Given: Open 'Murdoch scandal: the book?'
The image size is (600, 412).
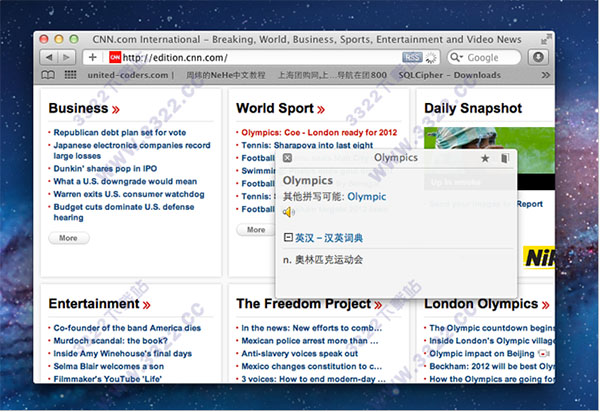Looking at the screenshot, I should coord(111,341).
